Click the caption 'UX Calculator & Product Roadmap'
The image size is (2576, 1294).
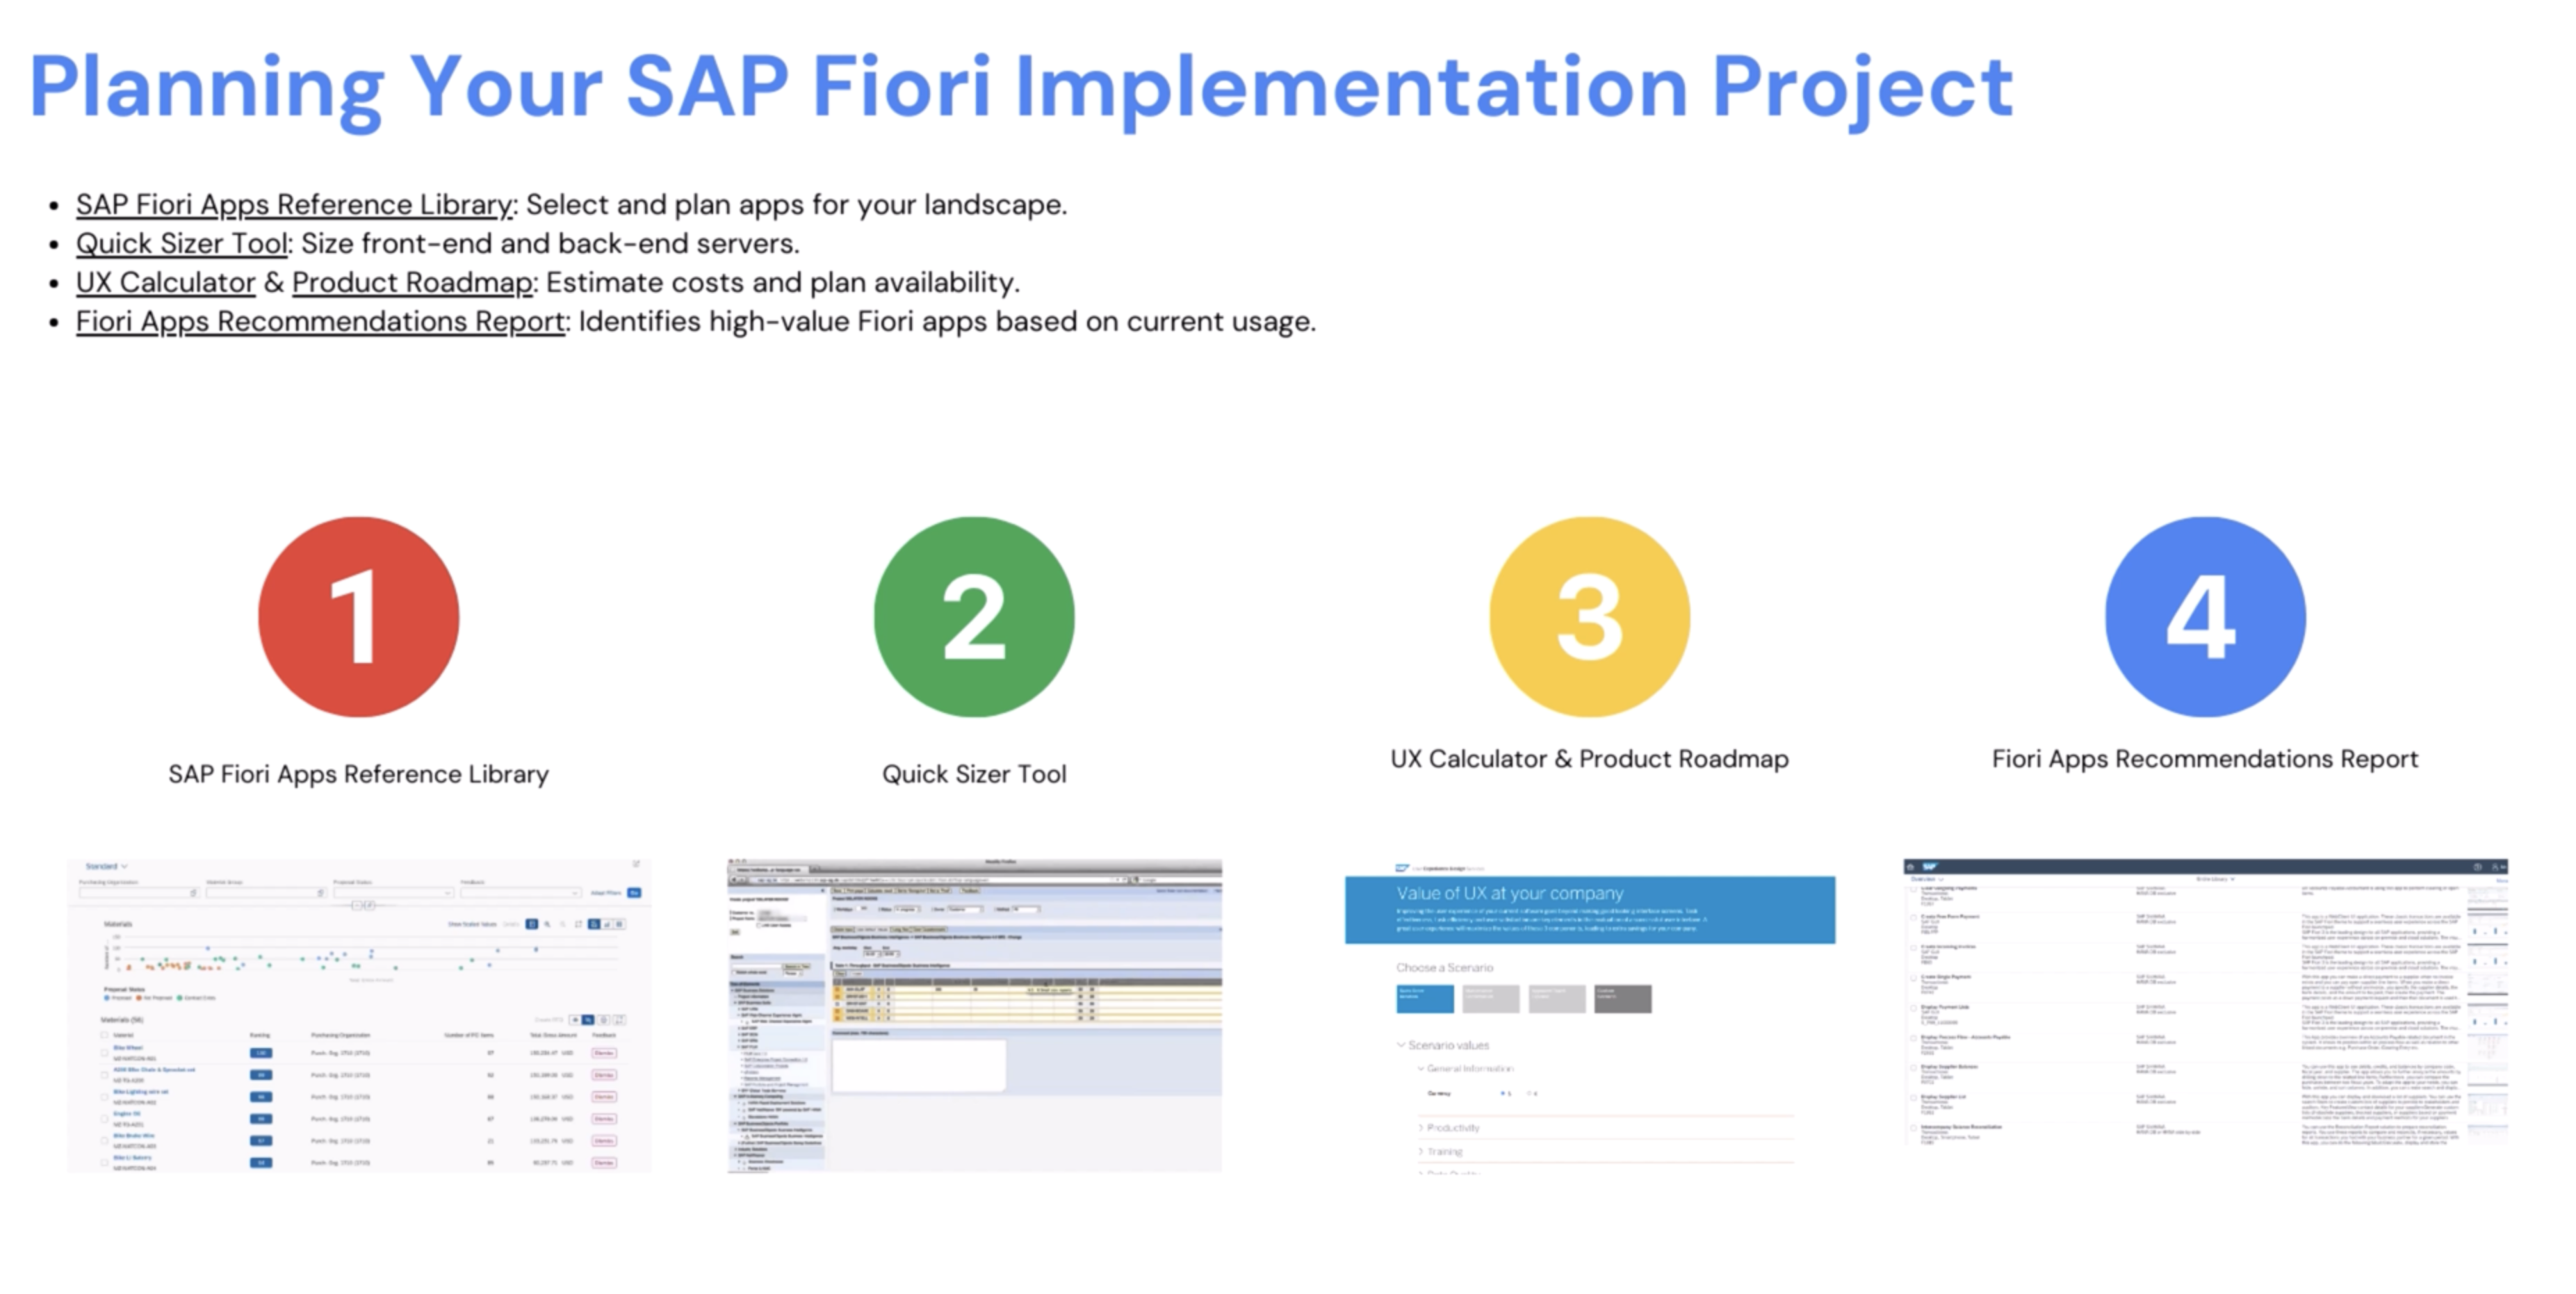(x=1590, y=759)
